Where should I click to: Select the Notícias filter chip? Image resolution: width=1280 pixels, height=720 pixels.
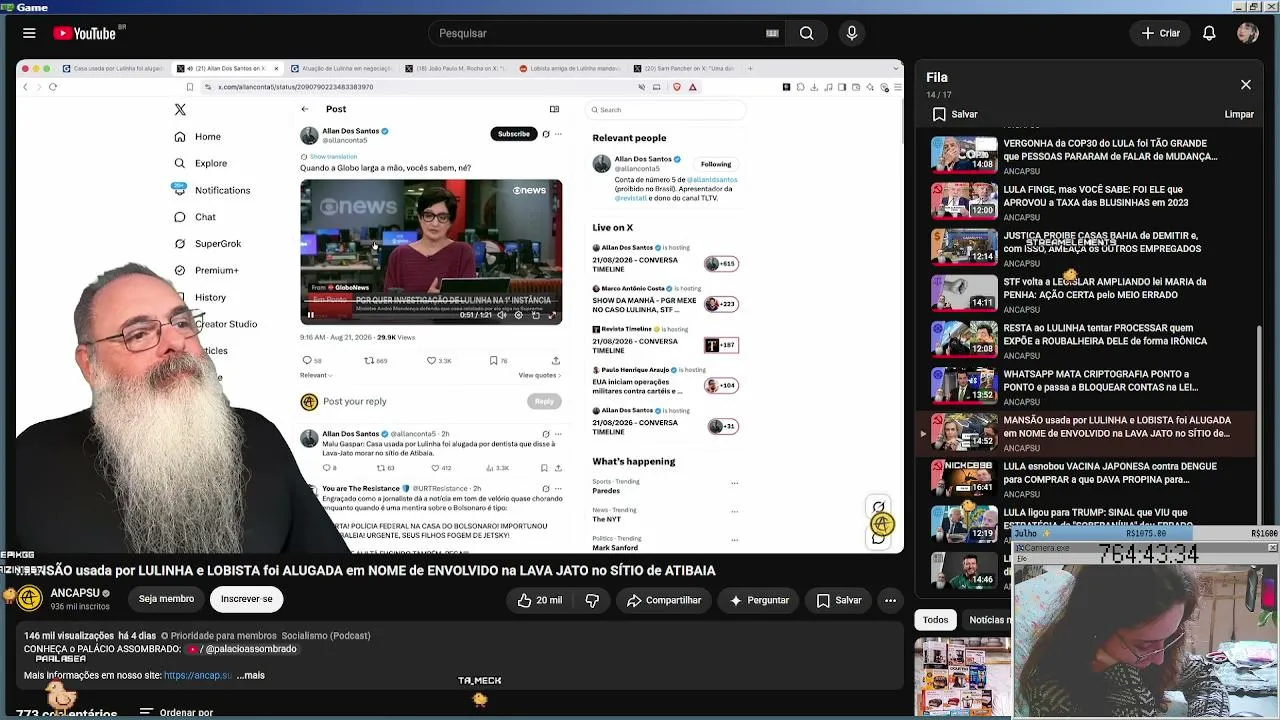988,620
